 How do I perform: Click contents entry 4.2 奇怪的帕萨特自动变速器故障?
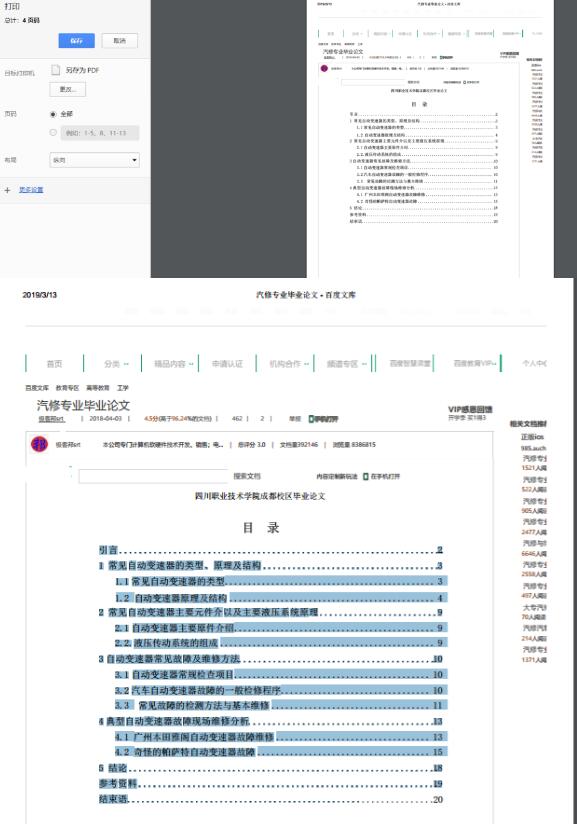point(281,752)
